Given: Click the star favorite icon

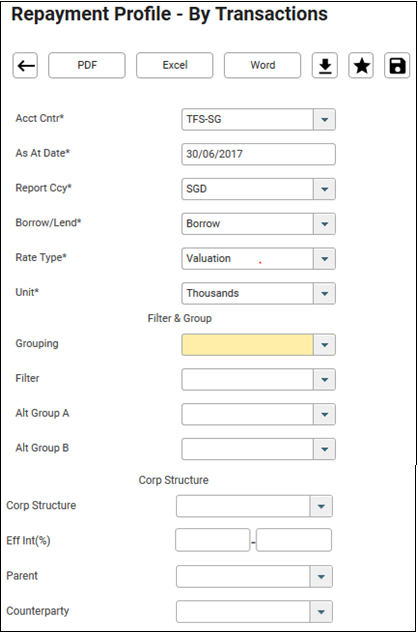Looking at the screenshot, I should (361, 65).
